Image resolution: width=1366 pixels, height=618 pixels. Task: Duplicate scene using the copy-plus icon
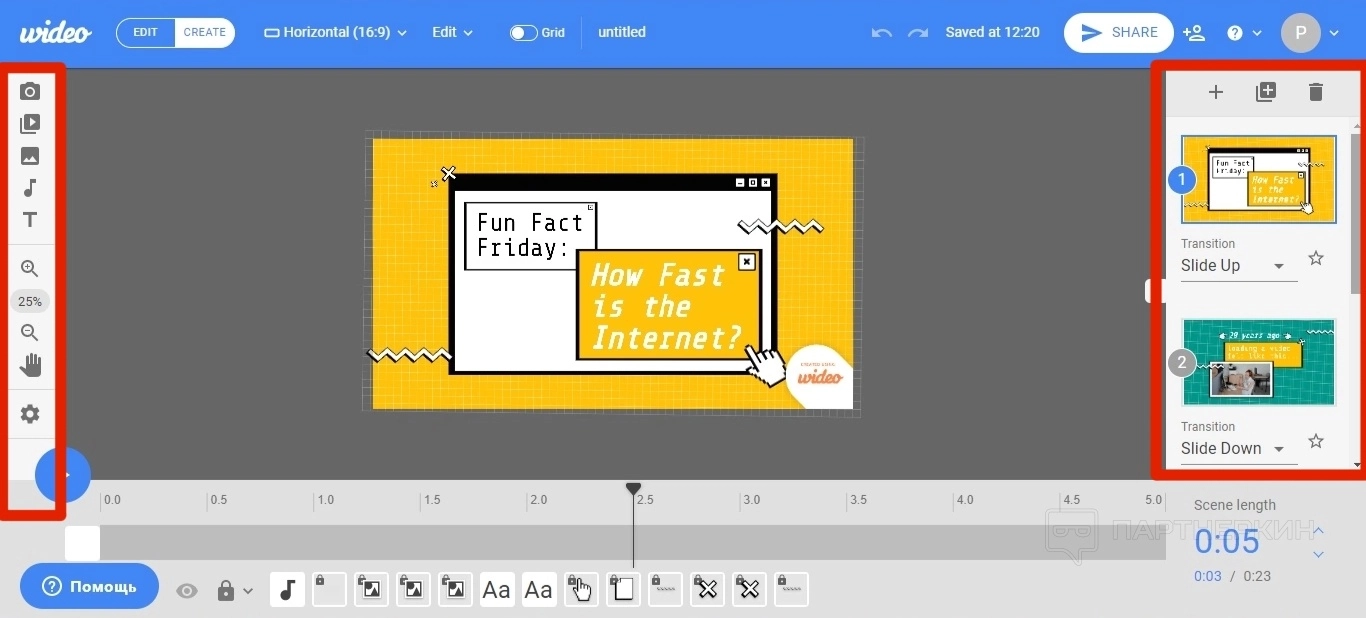[1266, 92]
